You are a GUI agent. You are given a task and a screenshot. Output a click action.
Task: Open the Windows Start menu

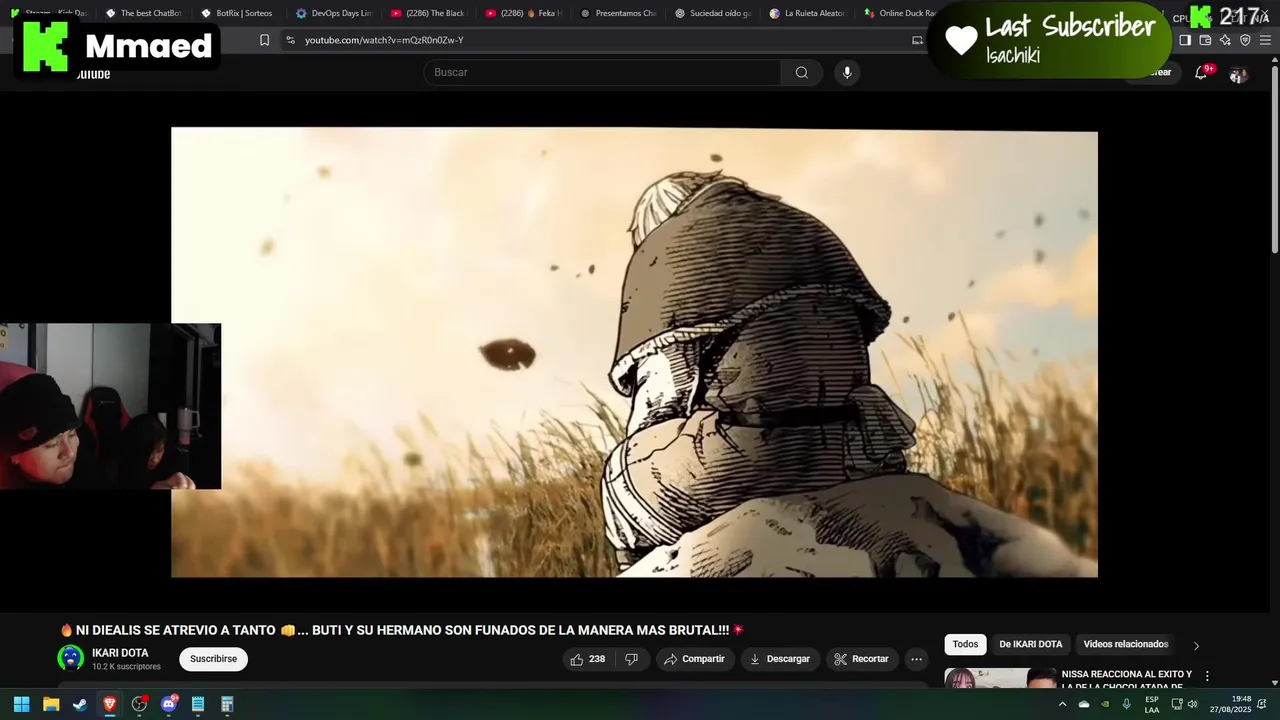click(x=21, y=704)
